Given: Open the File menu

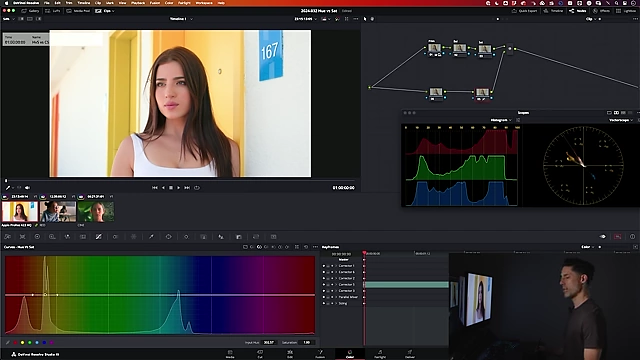Looking at the screenshot, I should coord(47,3).
